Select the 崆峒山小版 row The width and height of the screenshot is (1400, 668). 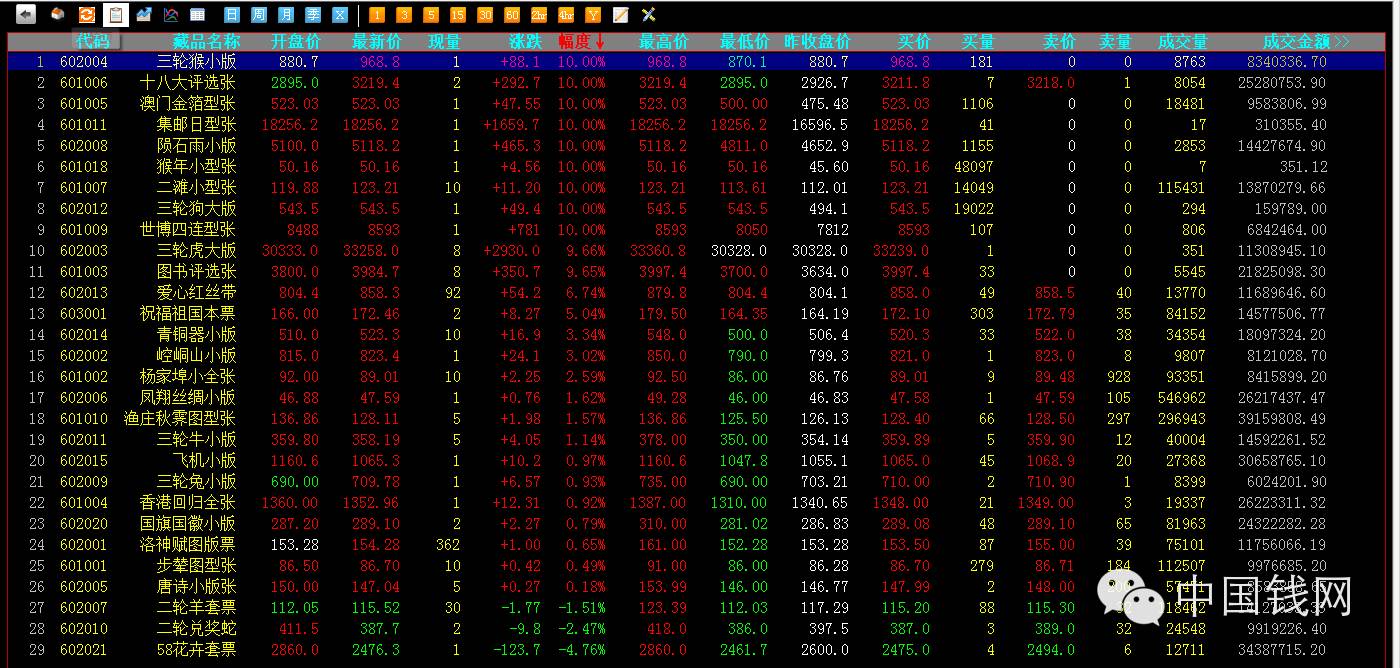[697, 355]
